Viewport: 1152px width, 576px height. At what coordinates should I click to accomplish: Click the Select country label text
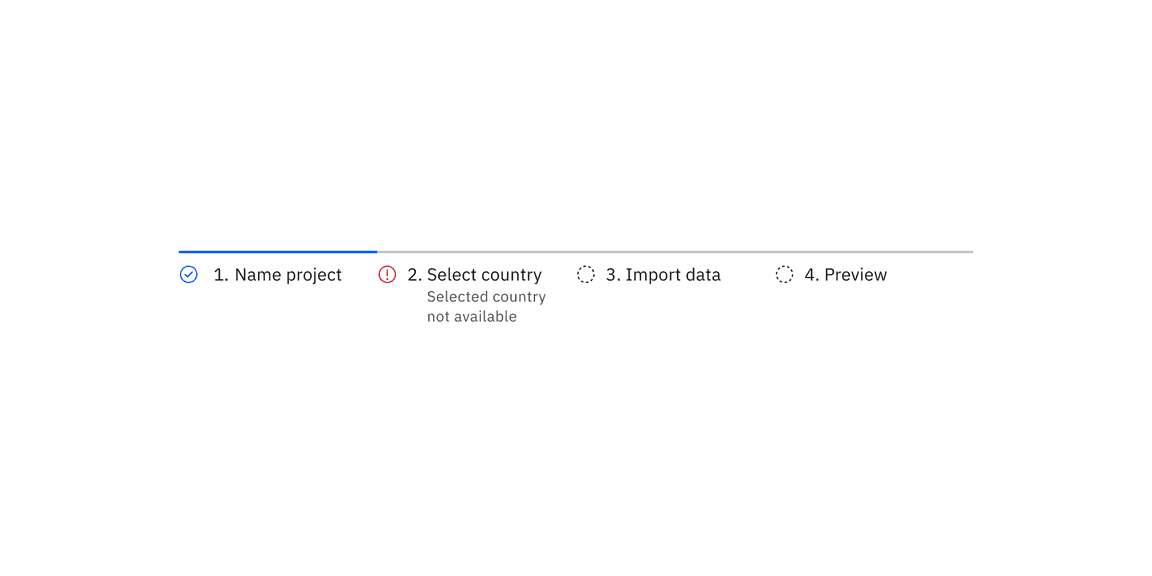tap(474, 274)
